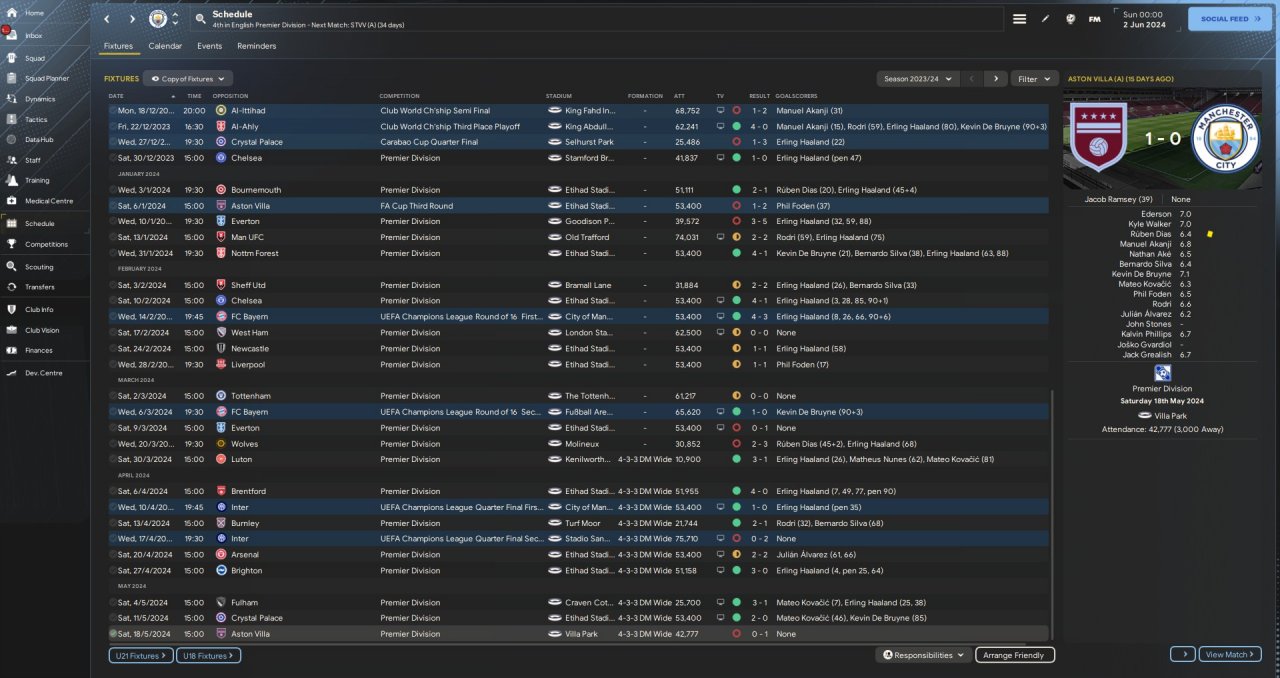Click the Manchester City club badge in top bar
The height and width of the screenshot is (678, 1280).
158,19
